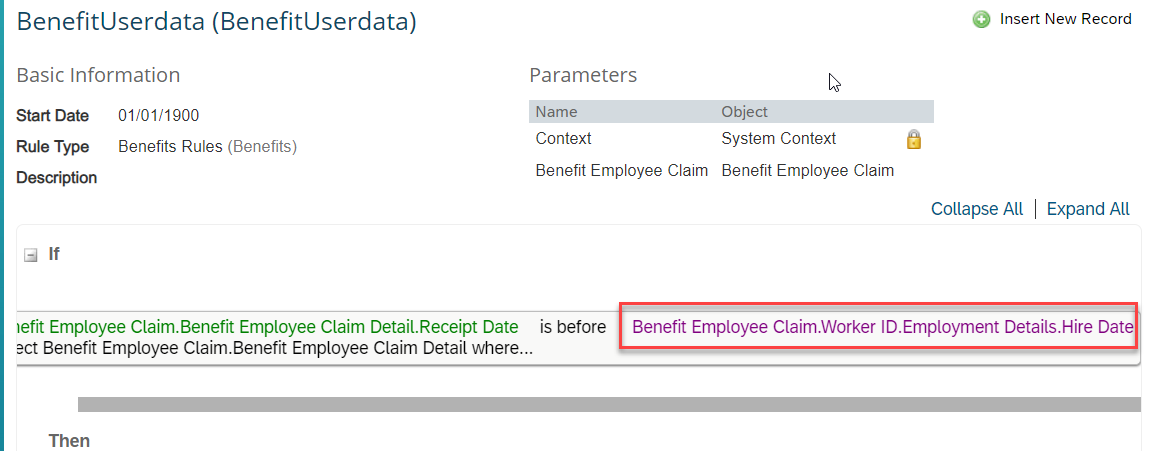Click the BenefitUserdata rule title
The width and height of the screenshot is (1153, 451).
(216, 21)
